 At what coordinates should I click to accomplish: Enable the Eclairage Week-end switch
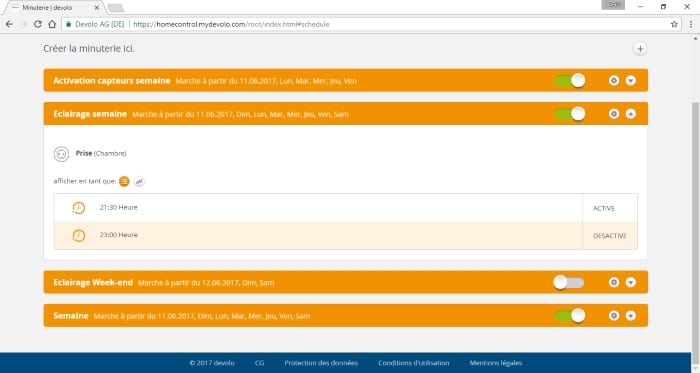coord(568,282)
